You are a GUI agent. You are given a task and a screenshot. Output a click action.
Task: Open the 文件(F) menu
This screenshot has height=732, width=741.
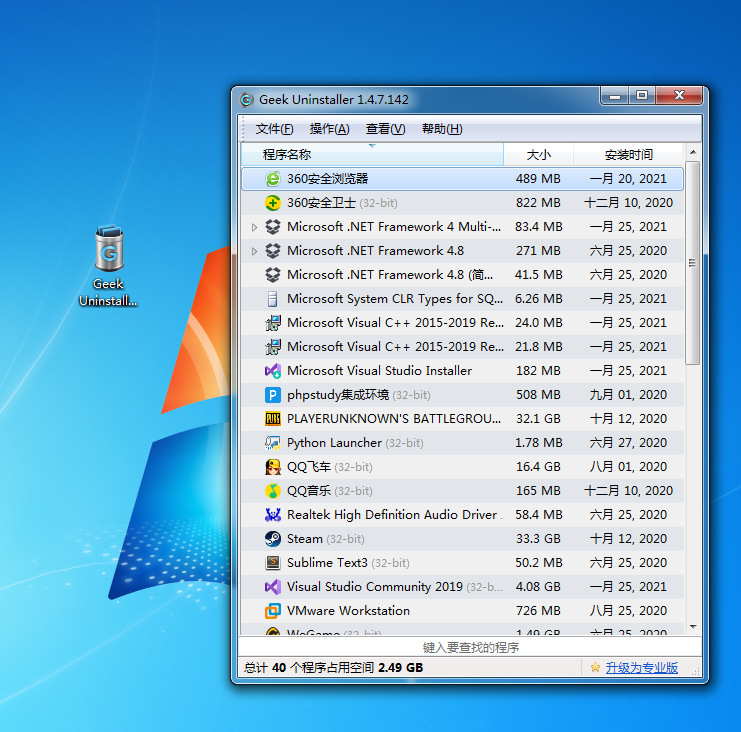274,129
